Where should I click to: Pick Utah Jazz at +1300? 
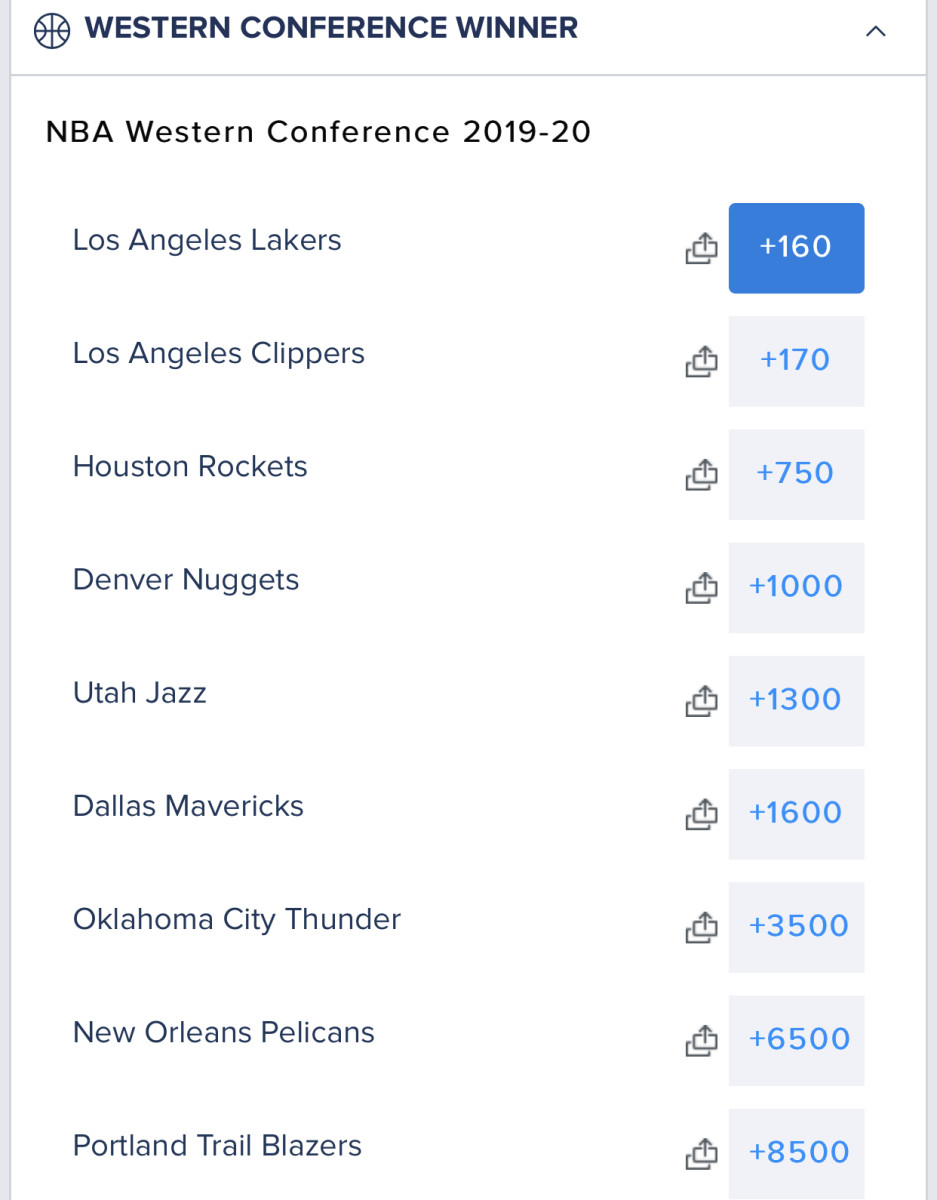click(796, 700)
